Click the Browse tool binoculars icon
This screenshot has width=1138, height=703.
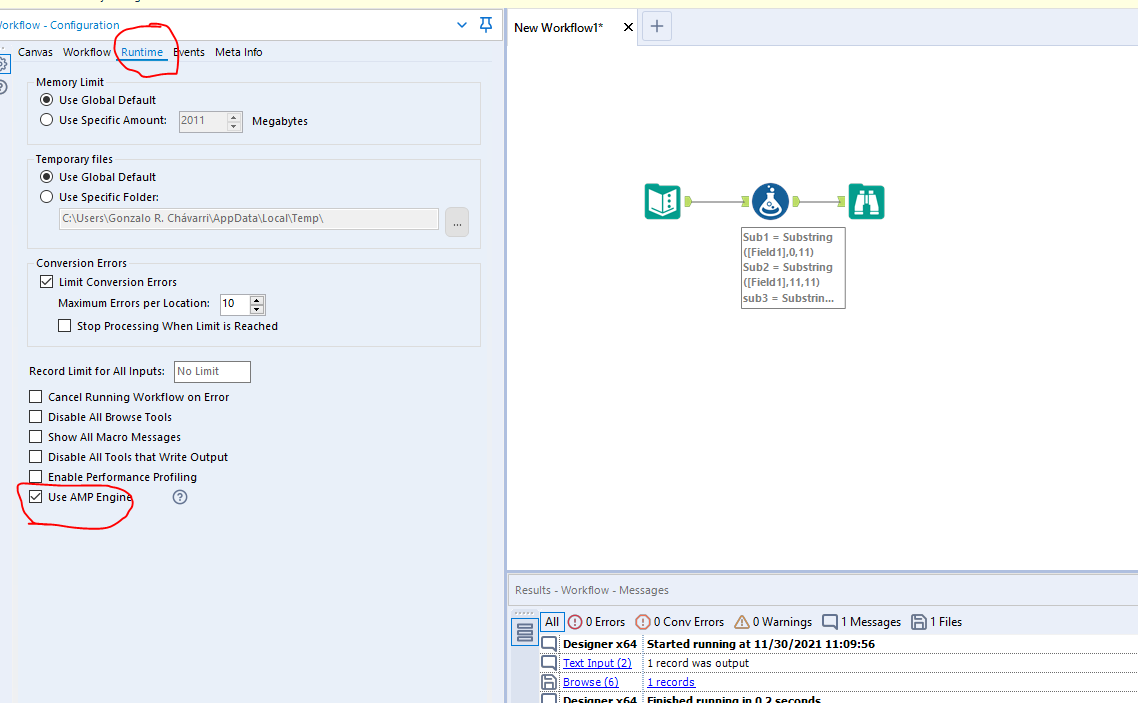[x=866, y=202]
